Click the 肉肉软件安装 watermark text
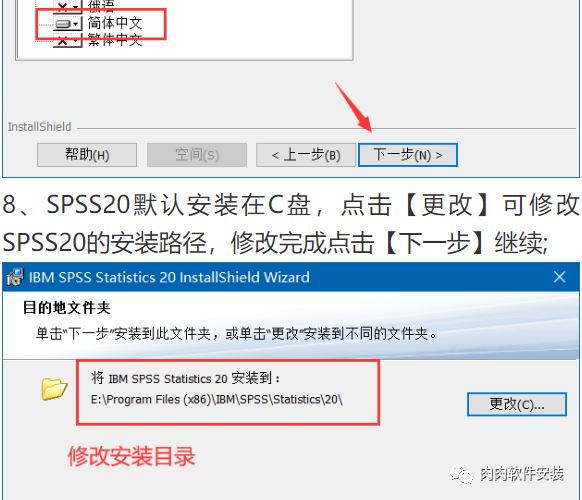 coord(522,474)
